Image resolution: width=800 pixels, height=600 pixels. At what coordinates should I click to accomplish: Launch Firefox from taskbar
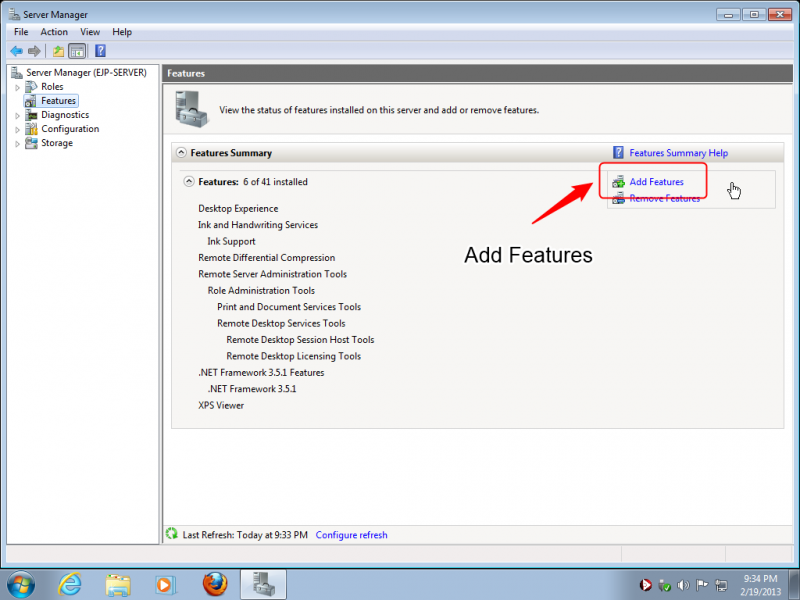[215, 584]
